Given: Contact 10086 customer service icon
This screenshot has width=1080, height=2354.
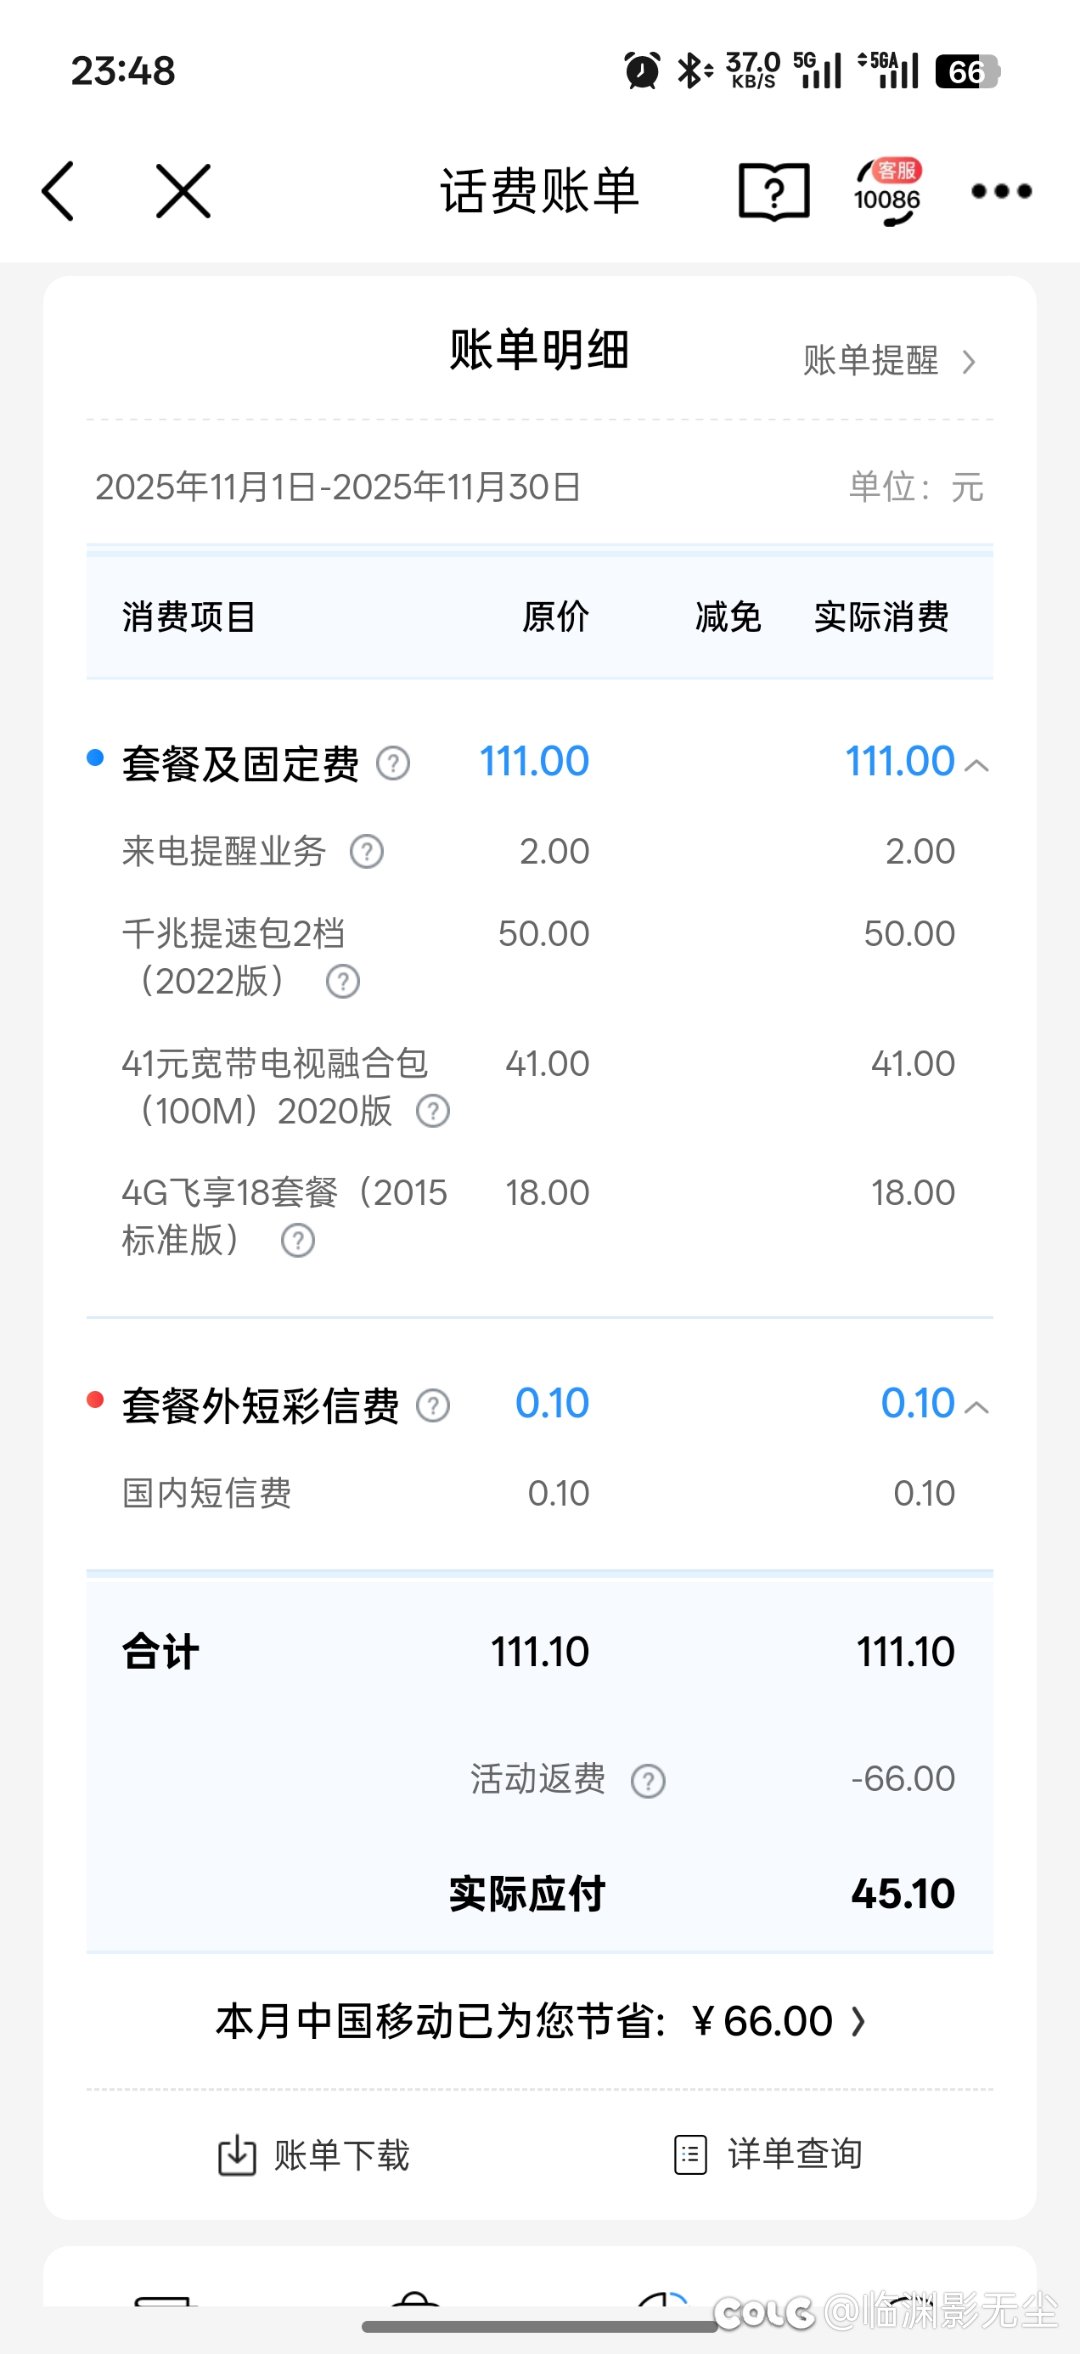Looking at the screenshot, I should point(887,192).
